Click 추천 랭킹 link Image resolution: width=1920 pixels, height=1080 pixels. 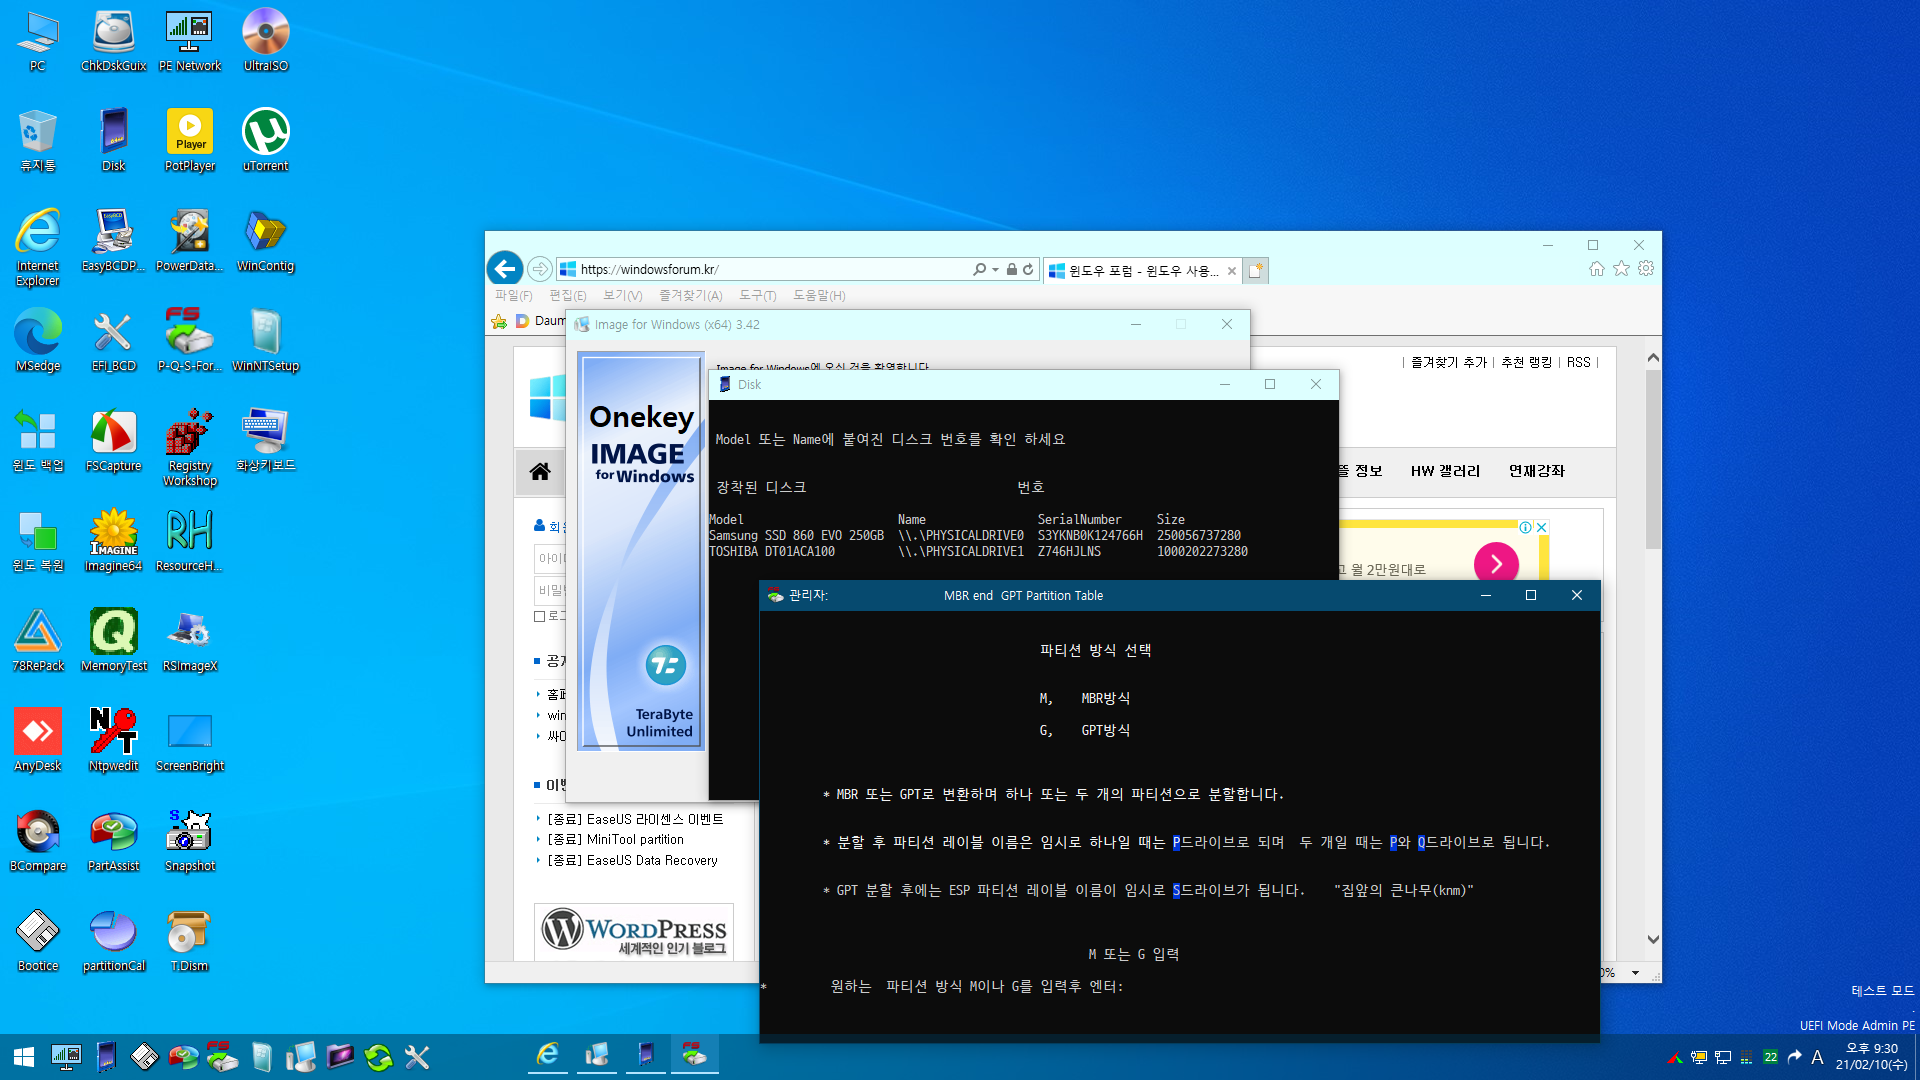pyautogui.click(x=1526, y=362)
